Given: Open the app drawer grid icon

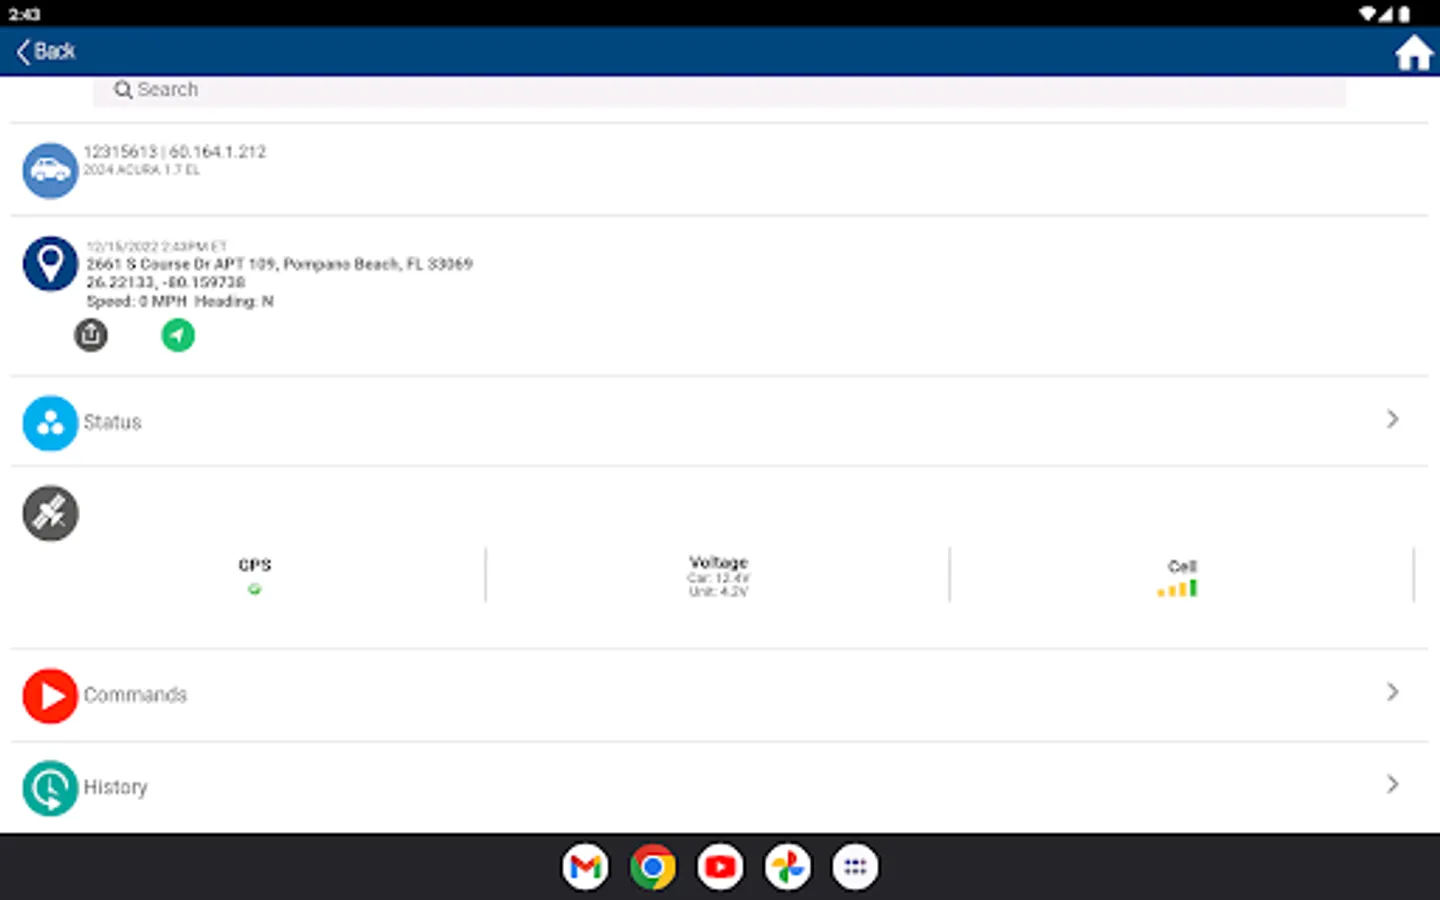Looking at the screenshot, I should point(855,867).
